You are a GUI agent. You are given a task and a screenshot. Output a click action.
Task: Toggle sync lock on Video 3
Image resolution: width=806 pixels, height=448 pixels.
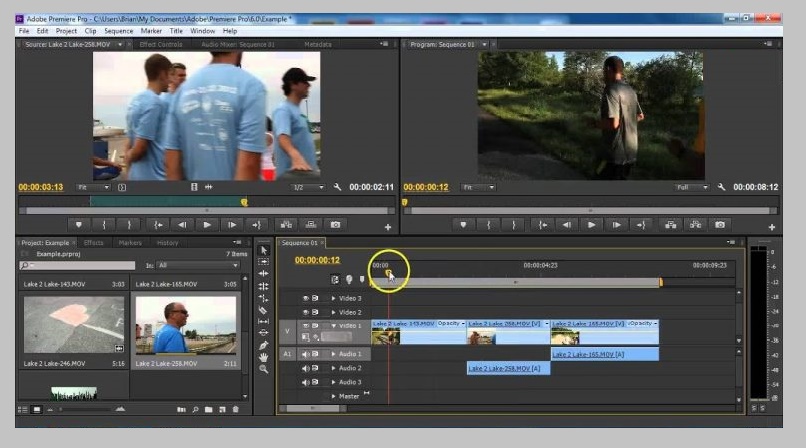[x=315, y=298]
